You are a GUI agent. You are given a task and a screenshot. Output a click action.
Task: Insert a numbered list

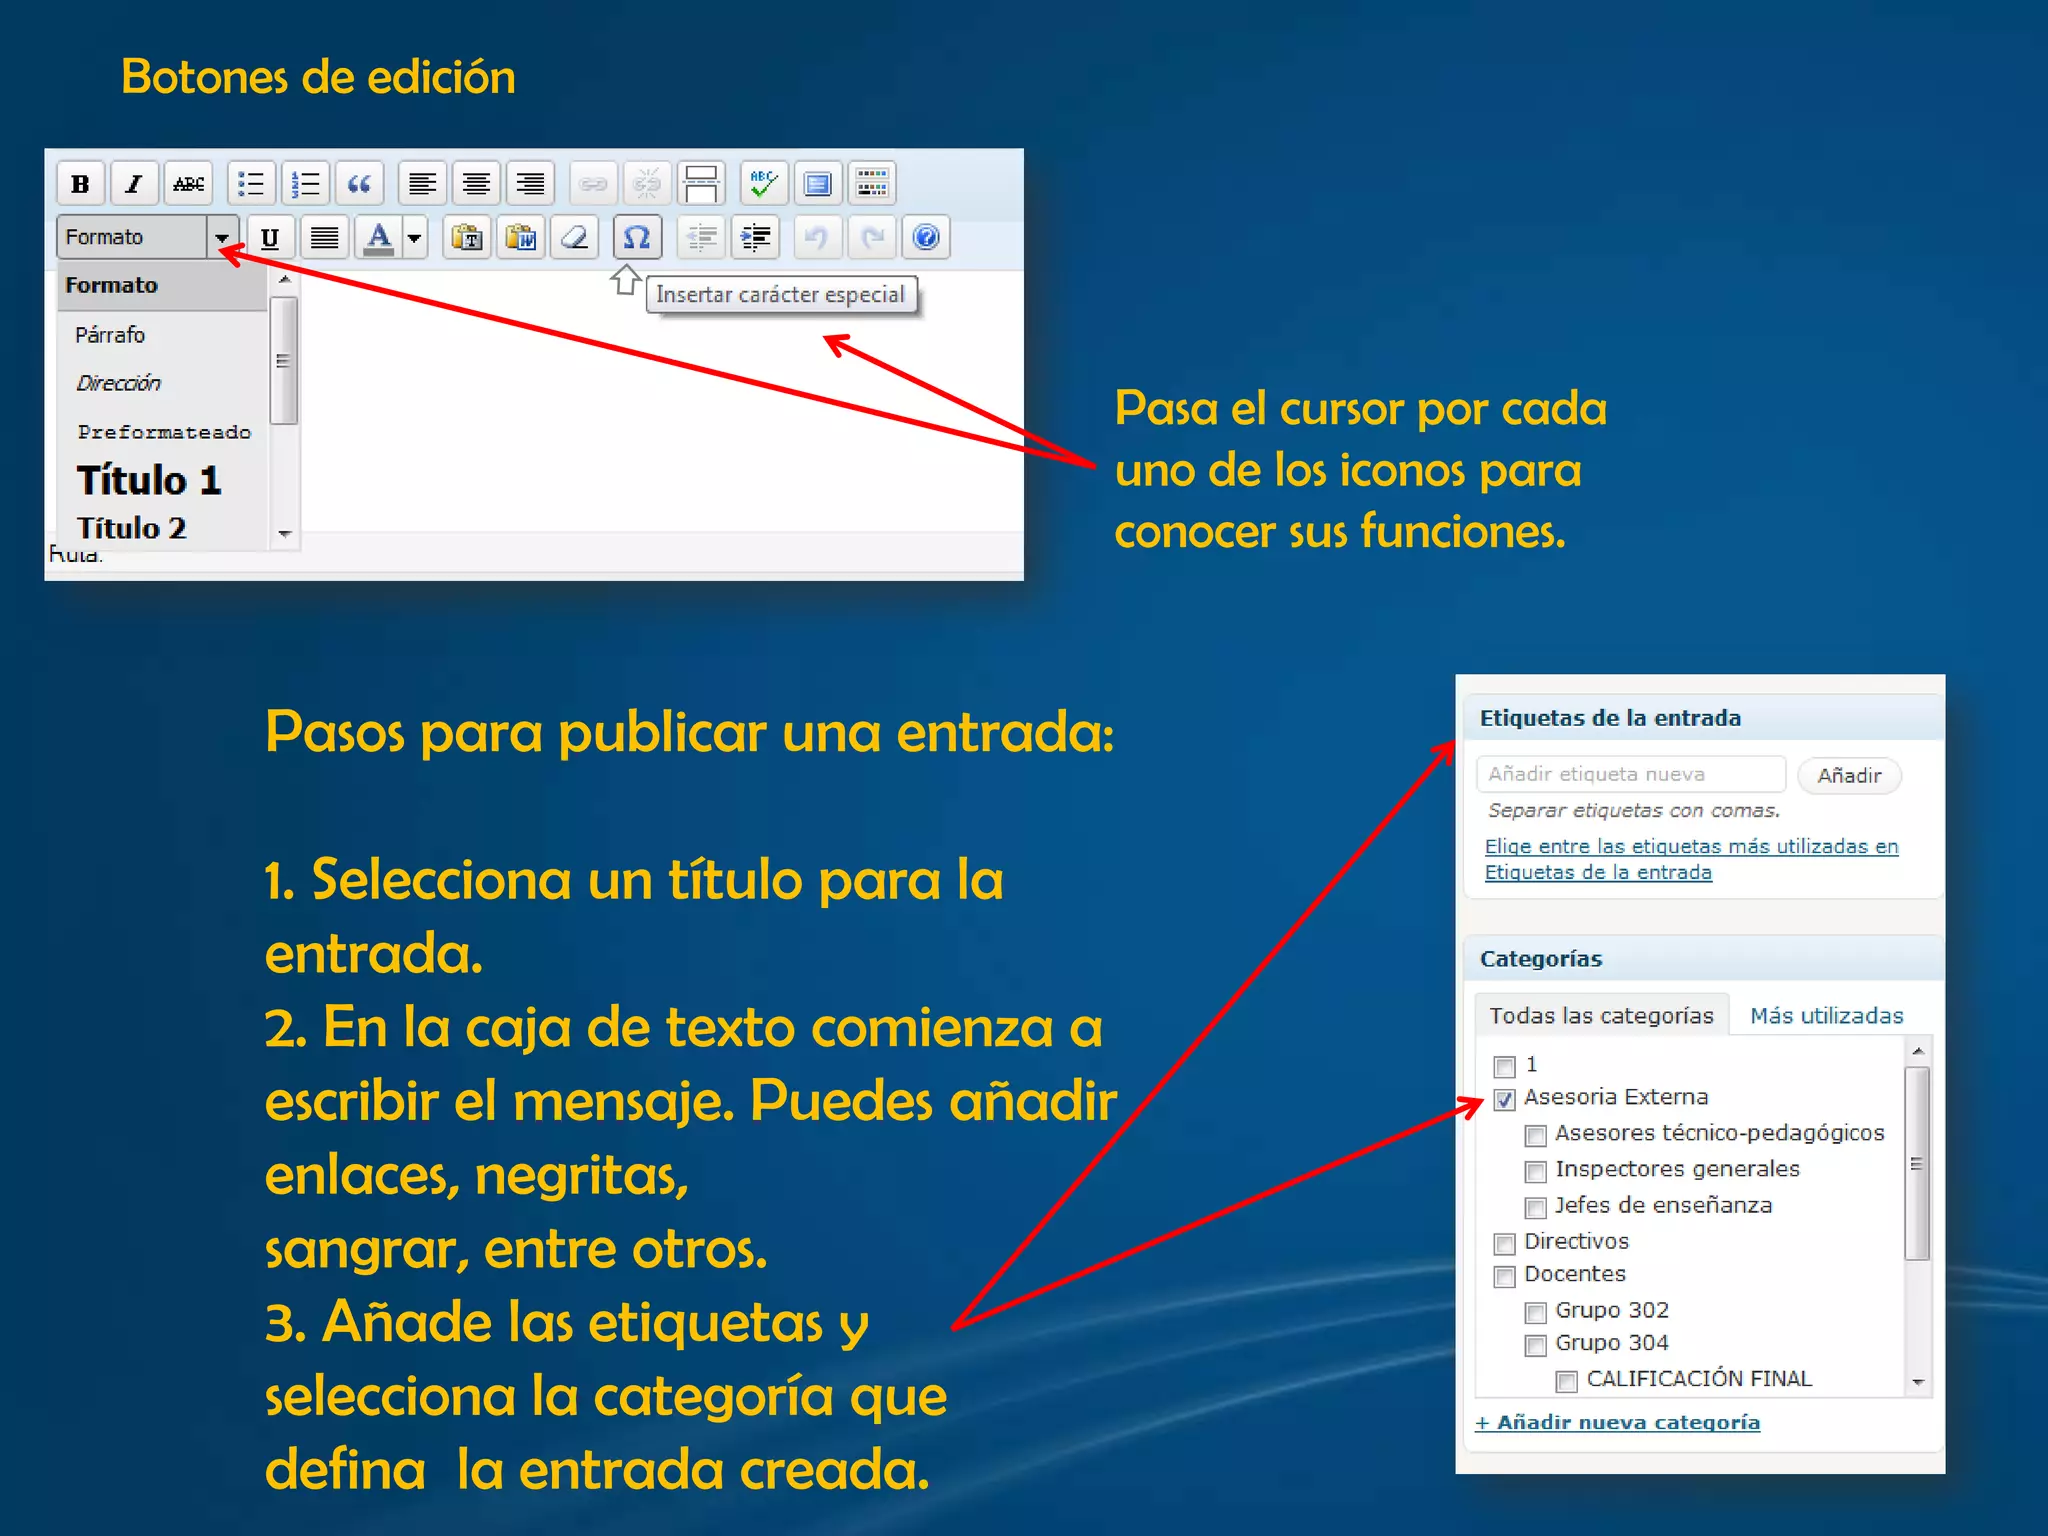pos(305,184)
